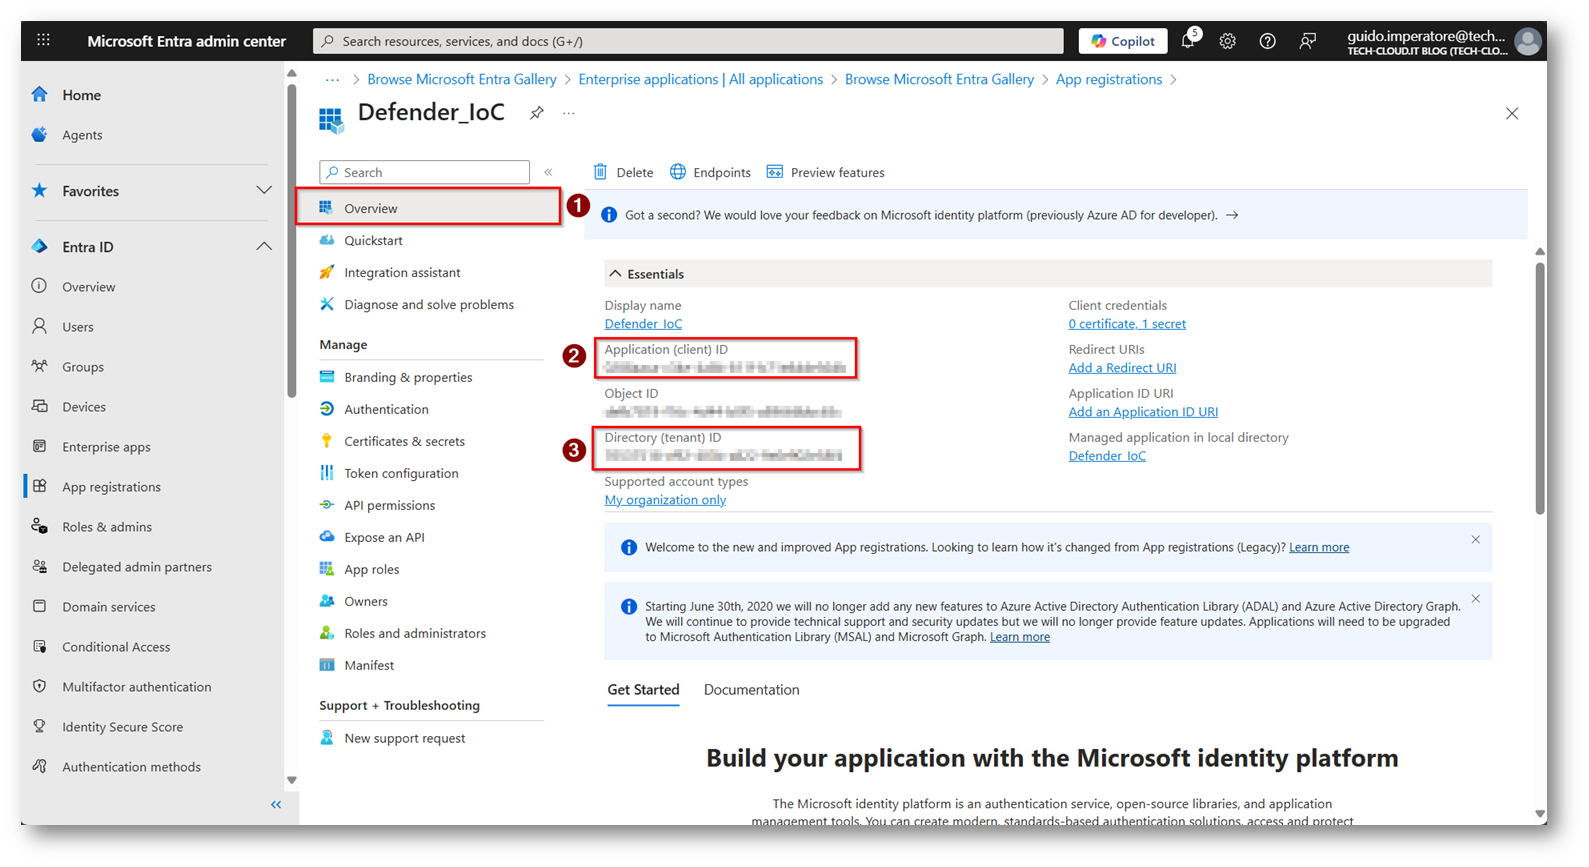This screenshot has height=867, width=1589.
Task: Open Endpoints from the toolbar
Action: 710,172
